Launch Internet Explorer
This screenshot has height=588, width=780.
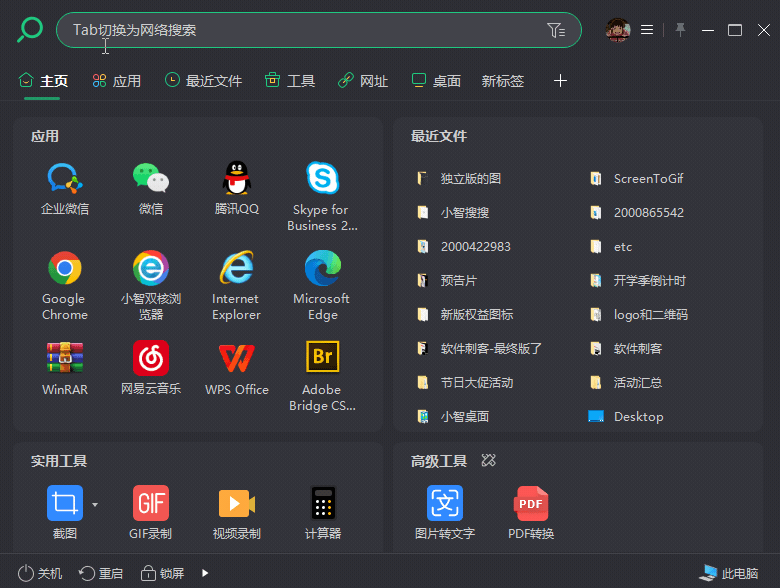237,286
